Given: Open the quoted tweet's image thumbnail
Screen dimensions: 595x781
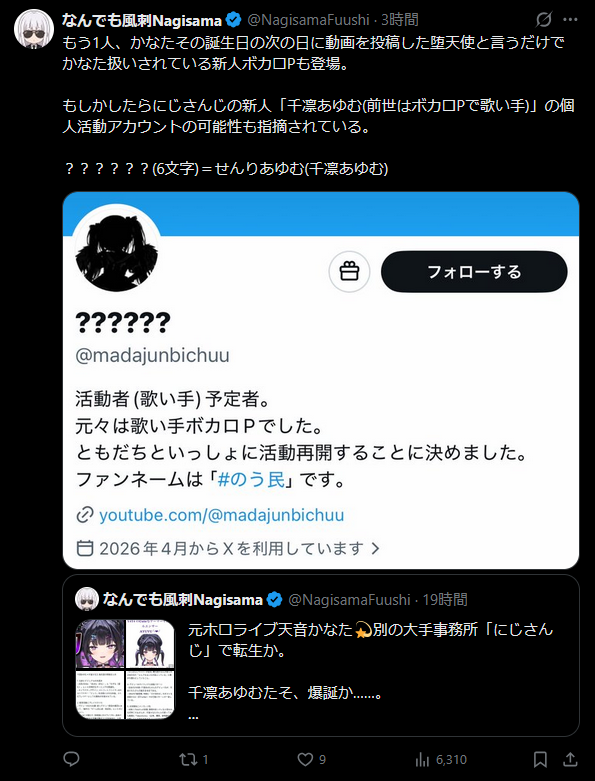Looking at the screenshot, I should pyautogui.click(x=125, y=669).
